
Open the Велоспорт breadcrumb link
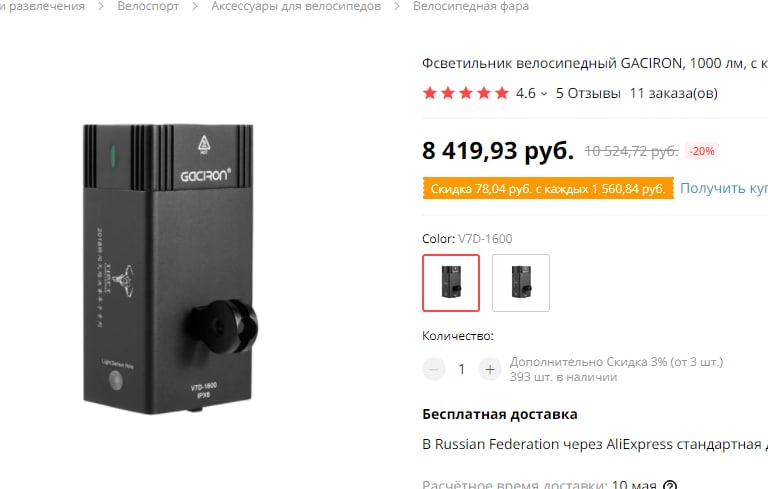148,6
